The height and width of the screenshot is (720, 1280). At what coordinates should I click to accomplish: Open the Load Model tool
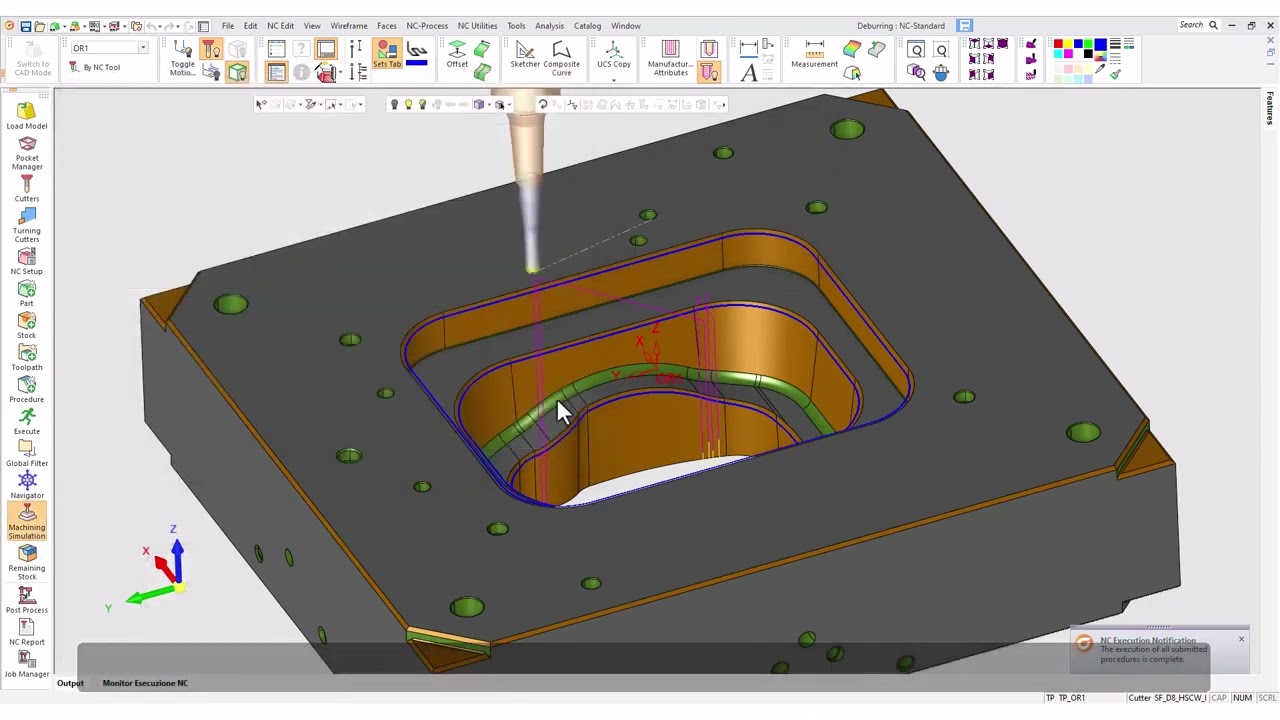[27, 116]
